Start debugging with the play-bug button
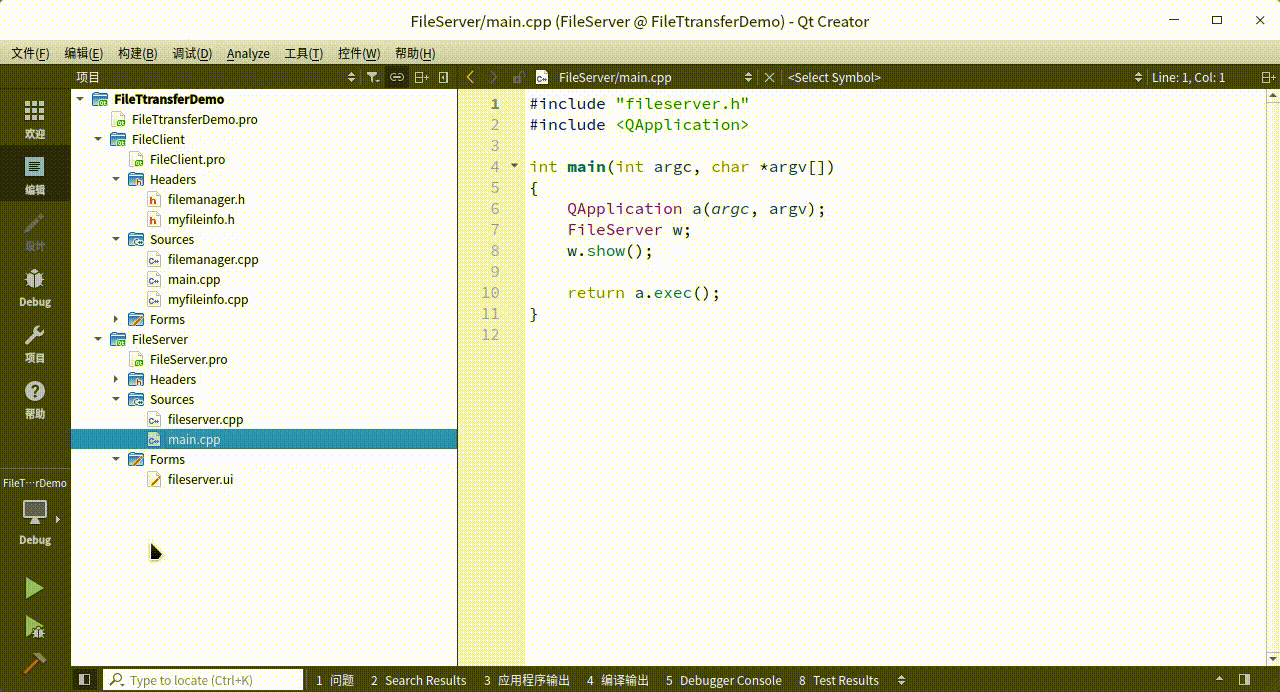This screenshot has height=692, width=1280. [x=35, y=627]
